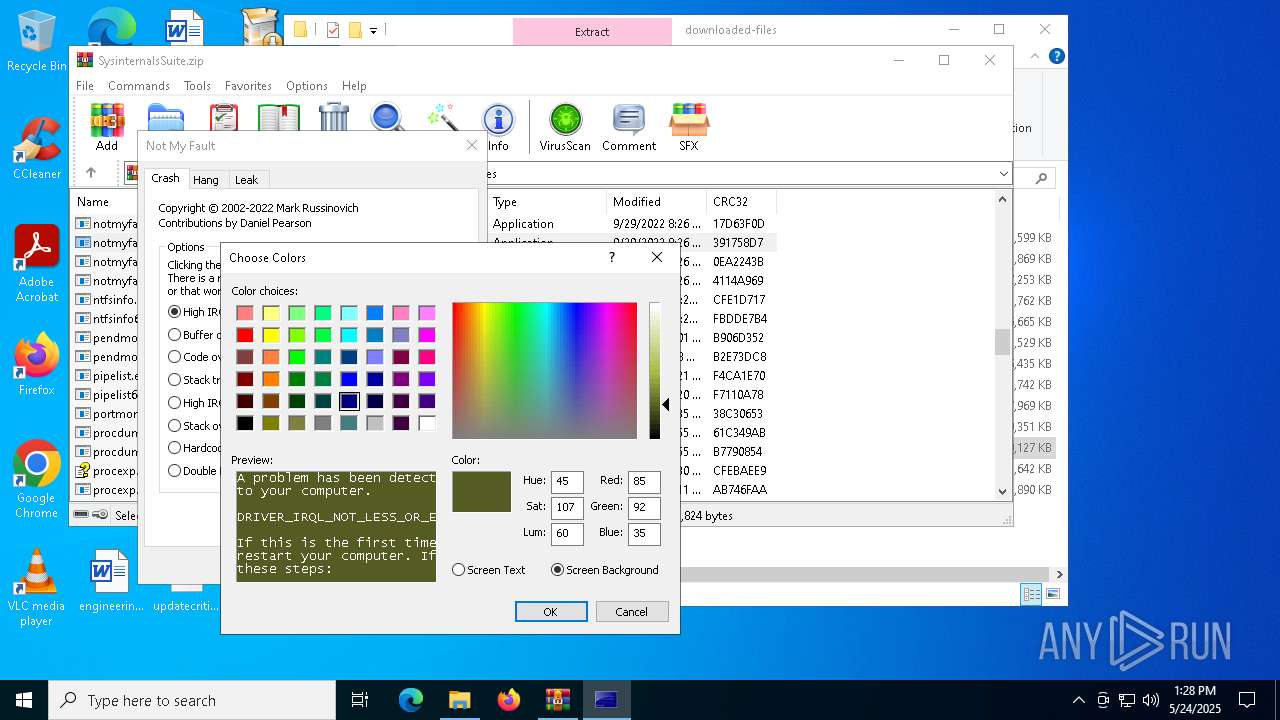
Task: Click Cancel in Choose Colors dialog
Action: [632, 611]
